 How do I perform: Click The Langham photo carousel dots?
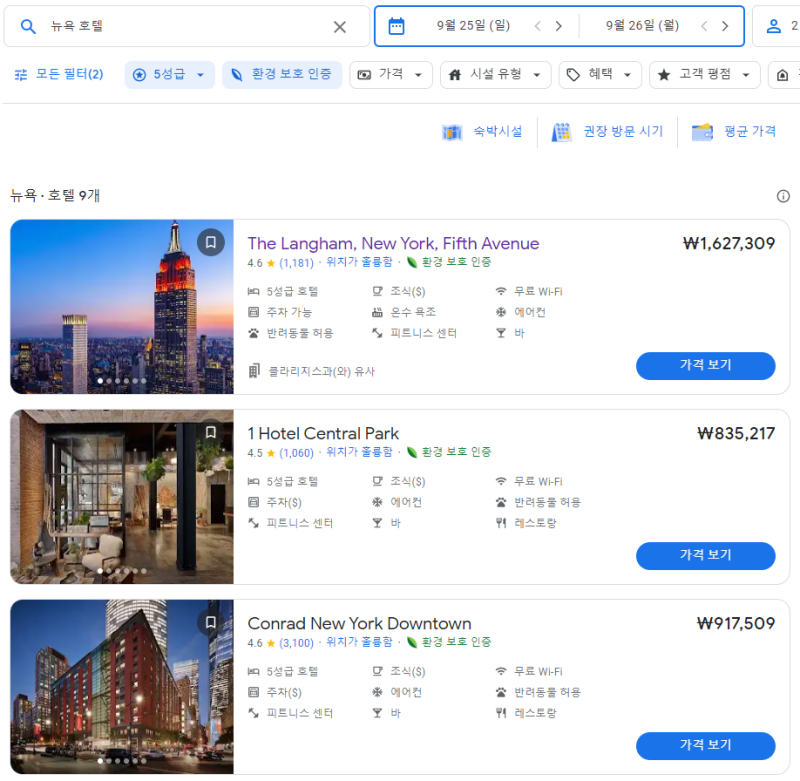122,381
